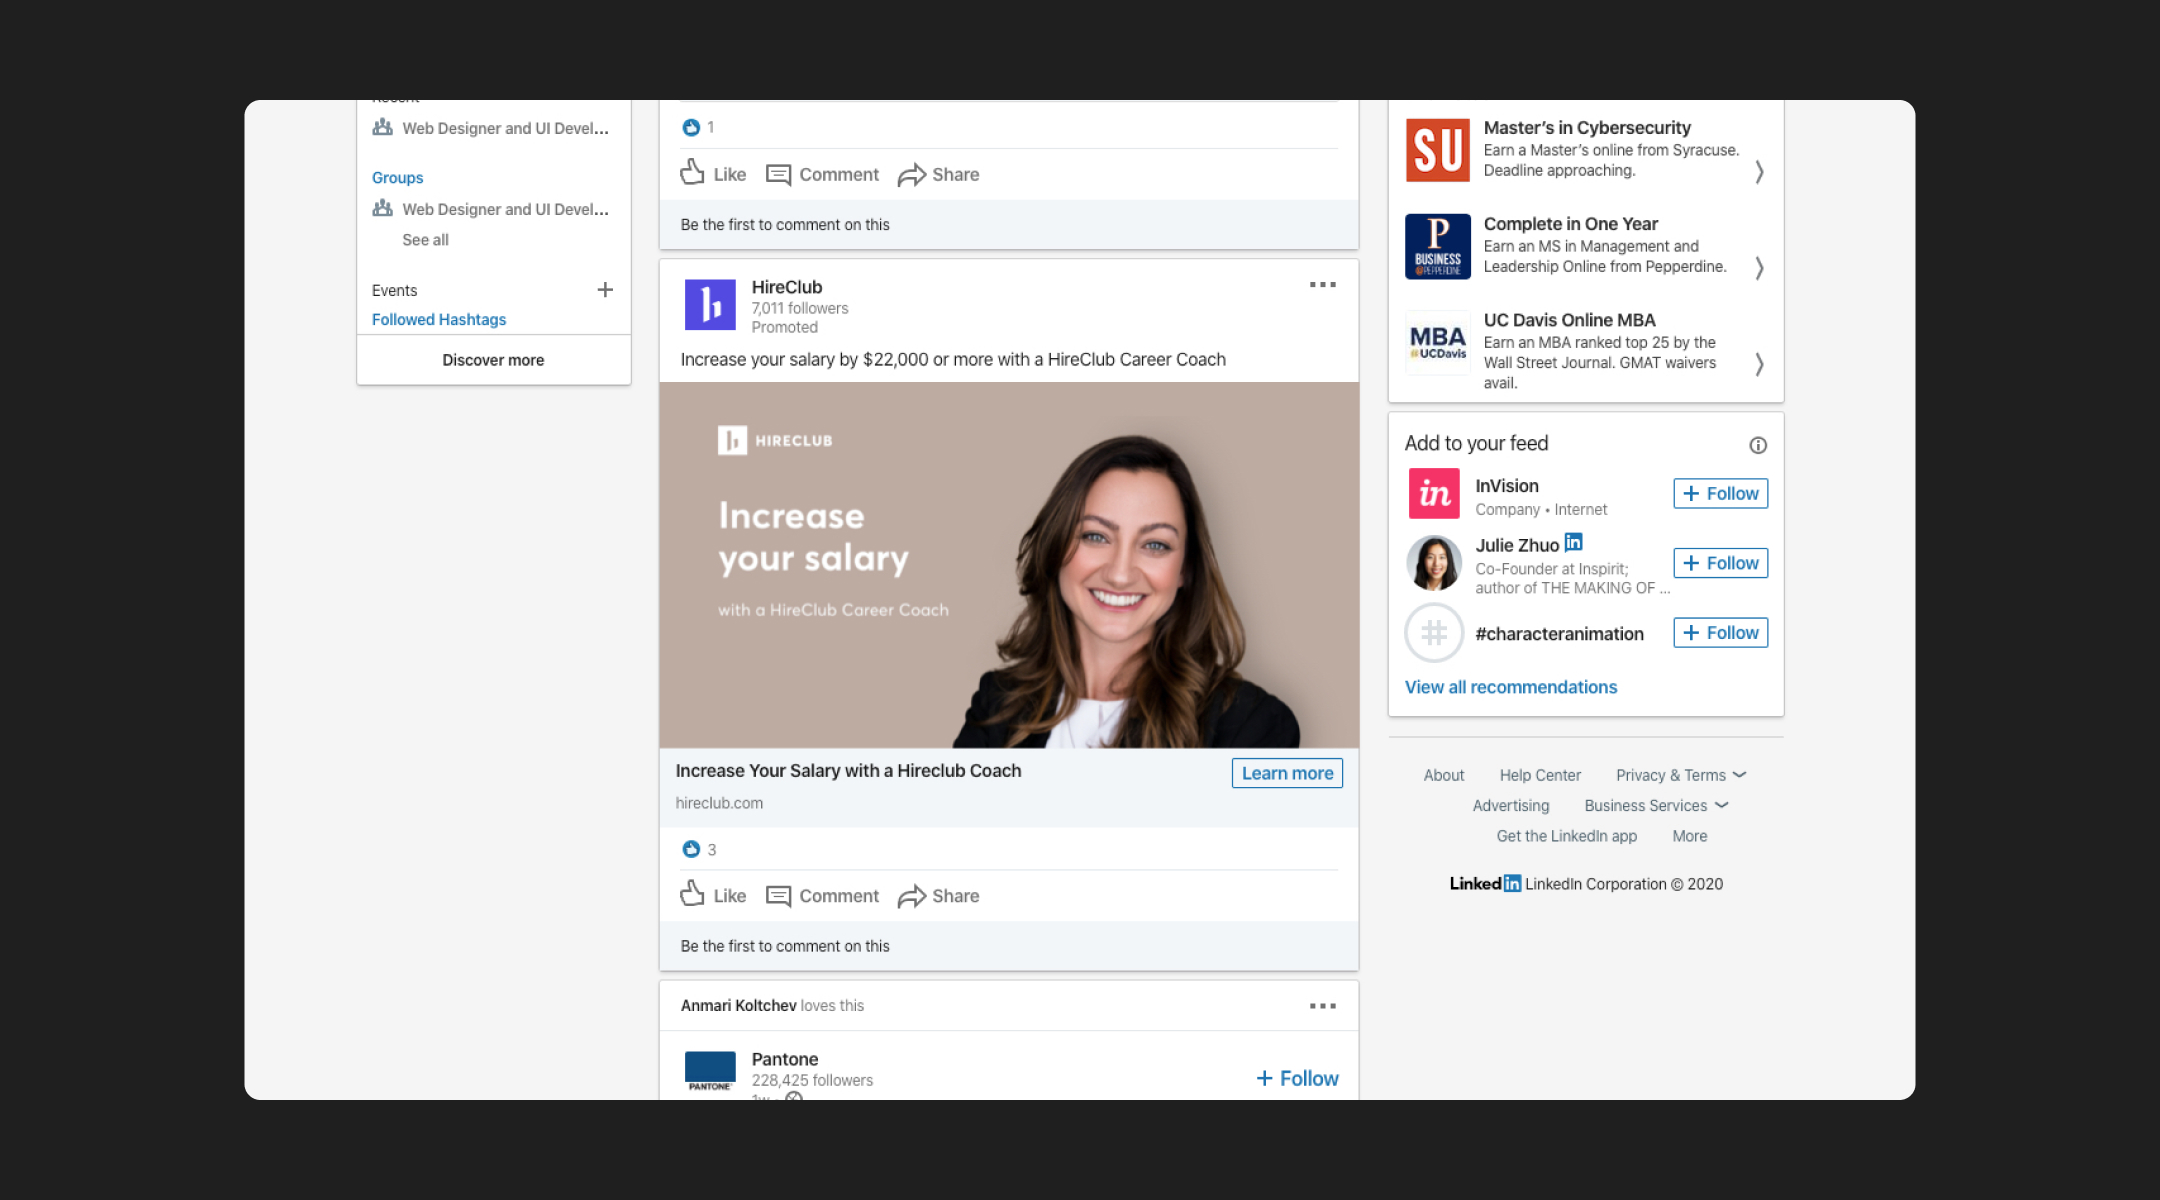Open the UC Davis MBA ad logo
Image resolution: width=2160 pixels, height=1200 pixels.
pos(1437,342)
